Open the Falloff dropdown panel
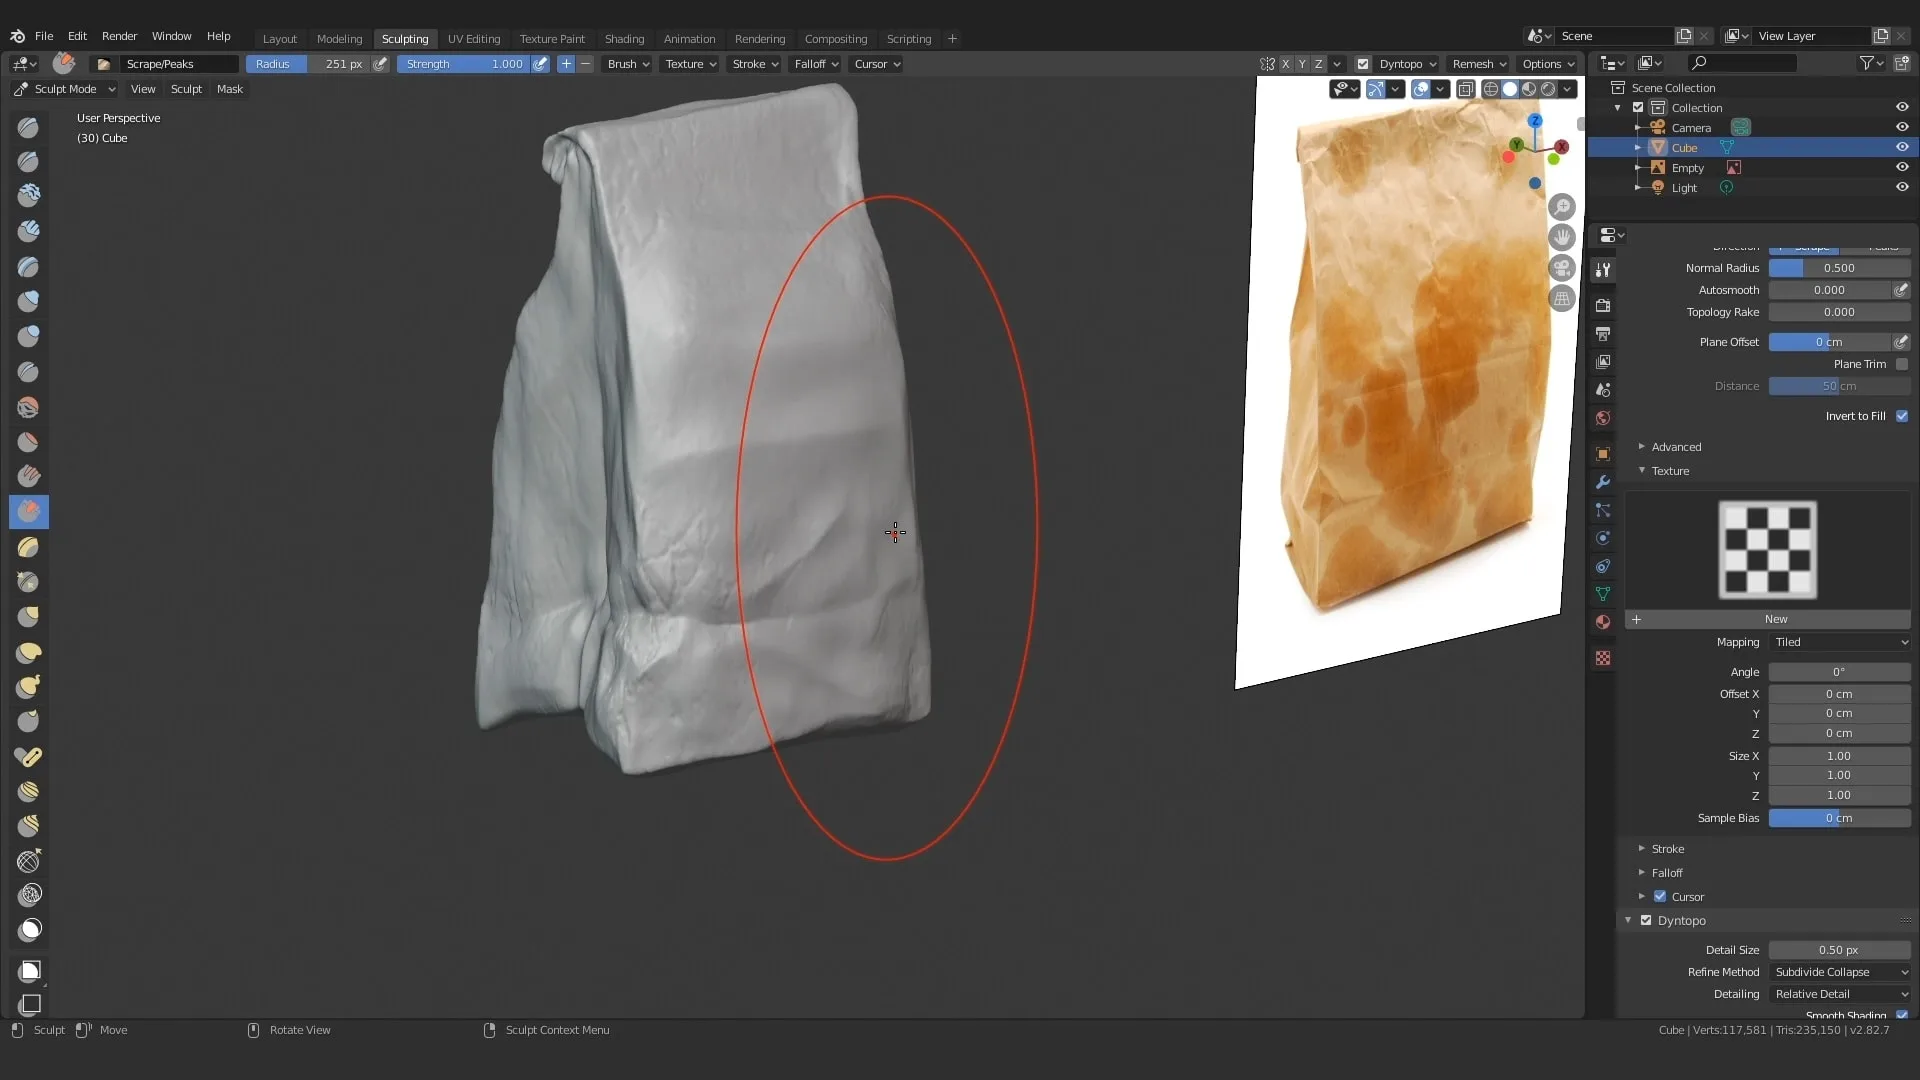Viewport: 1920px width, 1080px height. click(x=812, y=63)
